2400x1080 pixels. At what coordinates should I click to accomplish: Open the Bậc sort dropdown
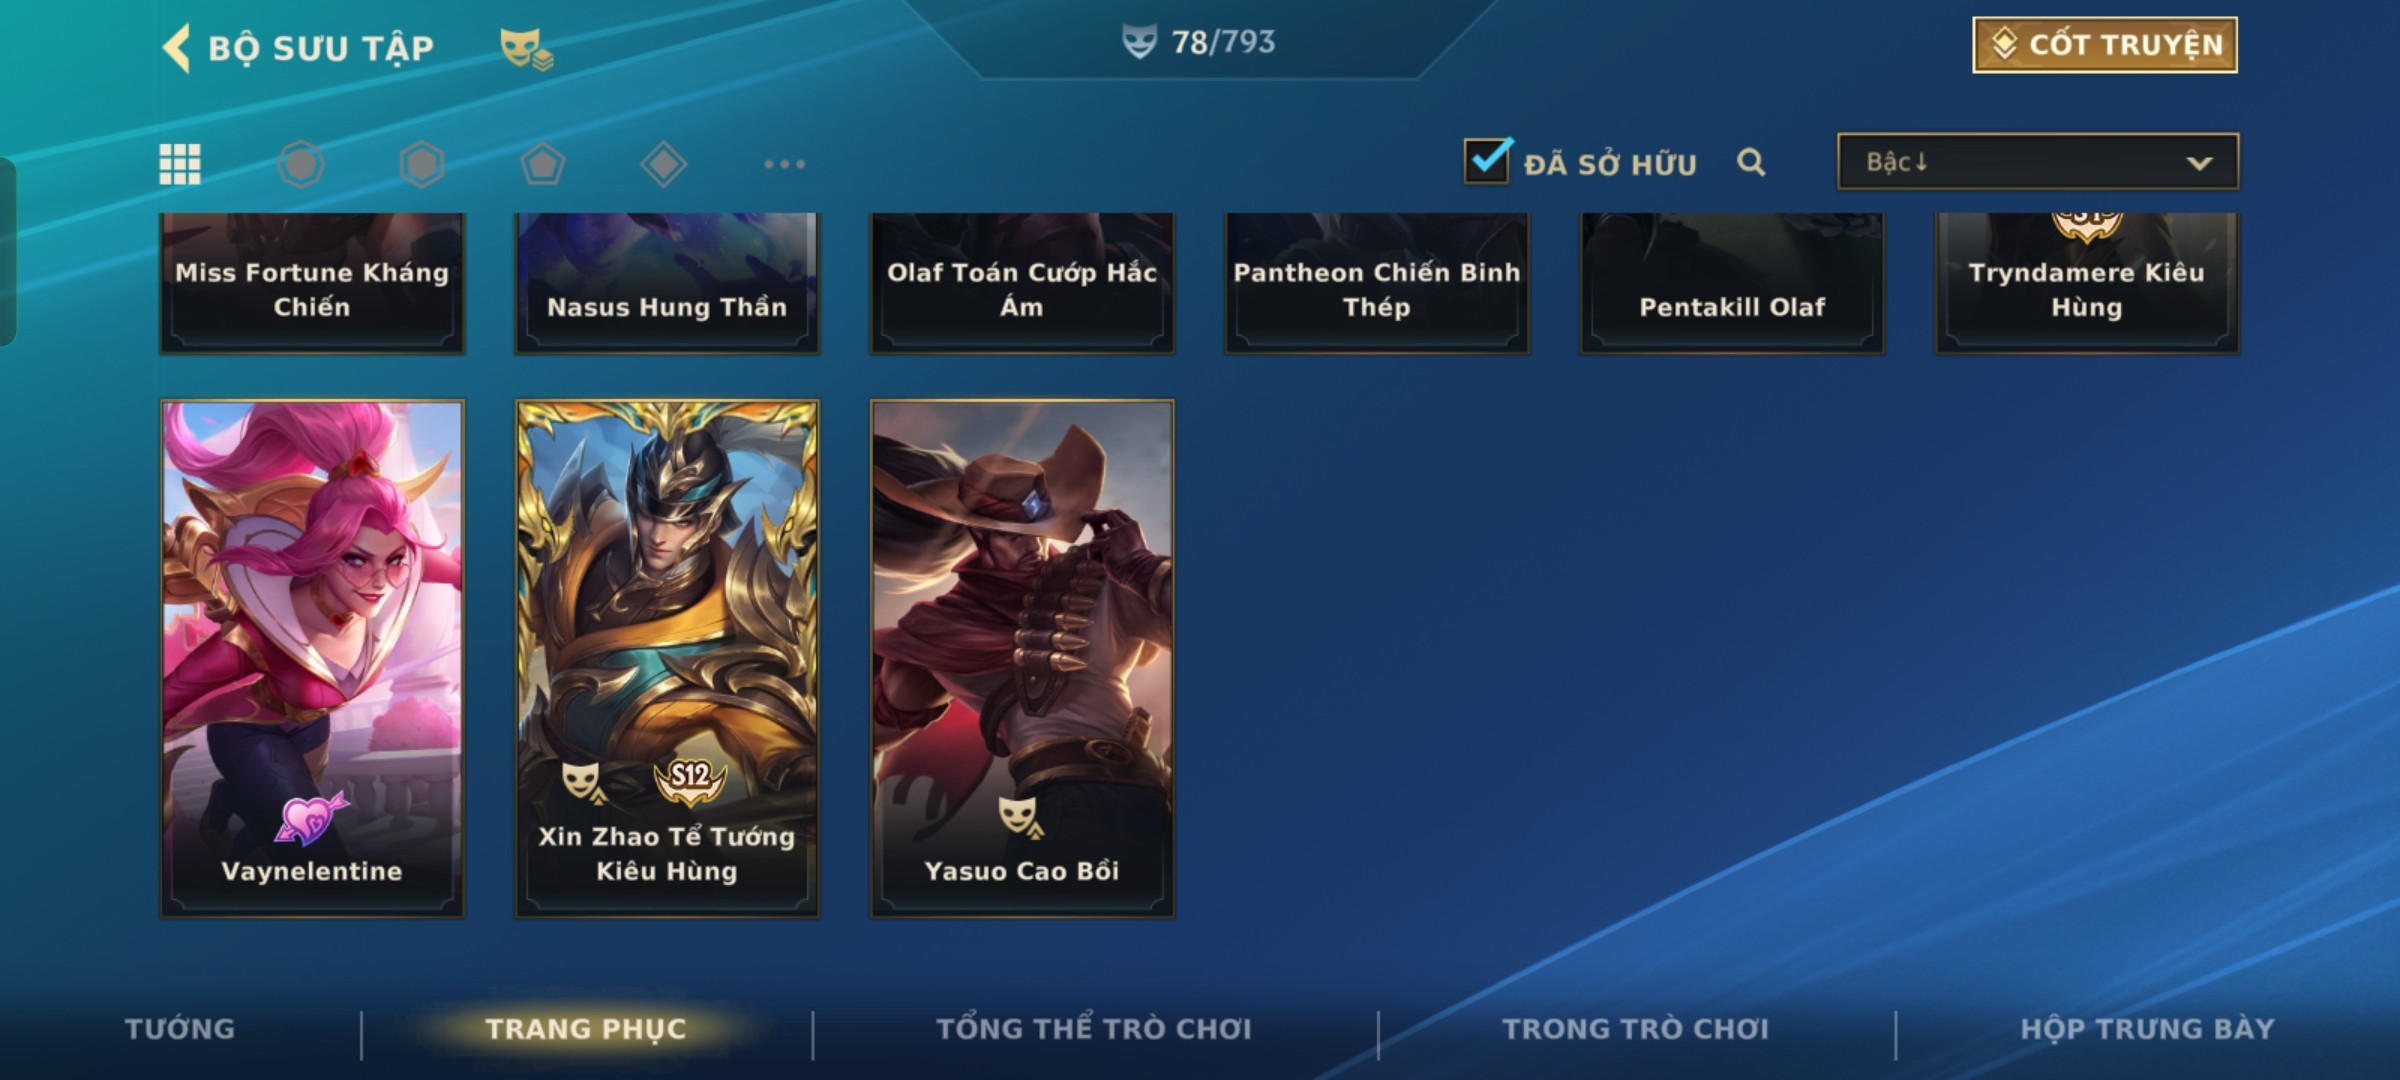click(2038, 162)
